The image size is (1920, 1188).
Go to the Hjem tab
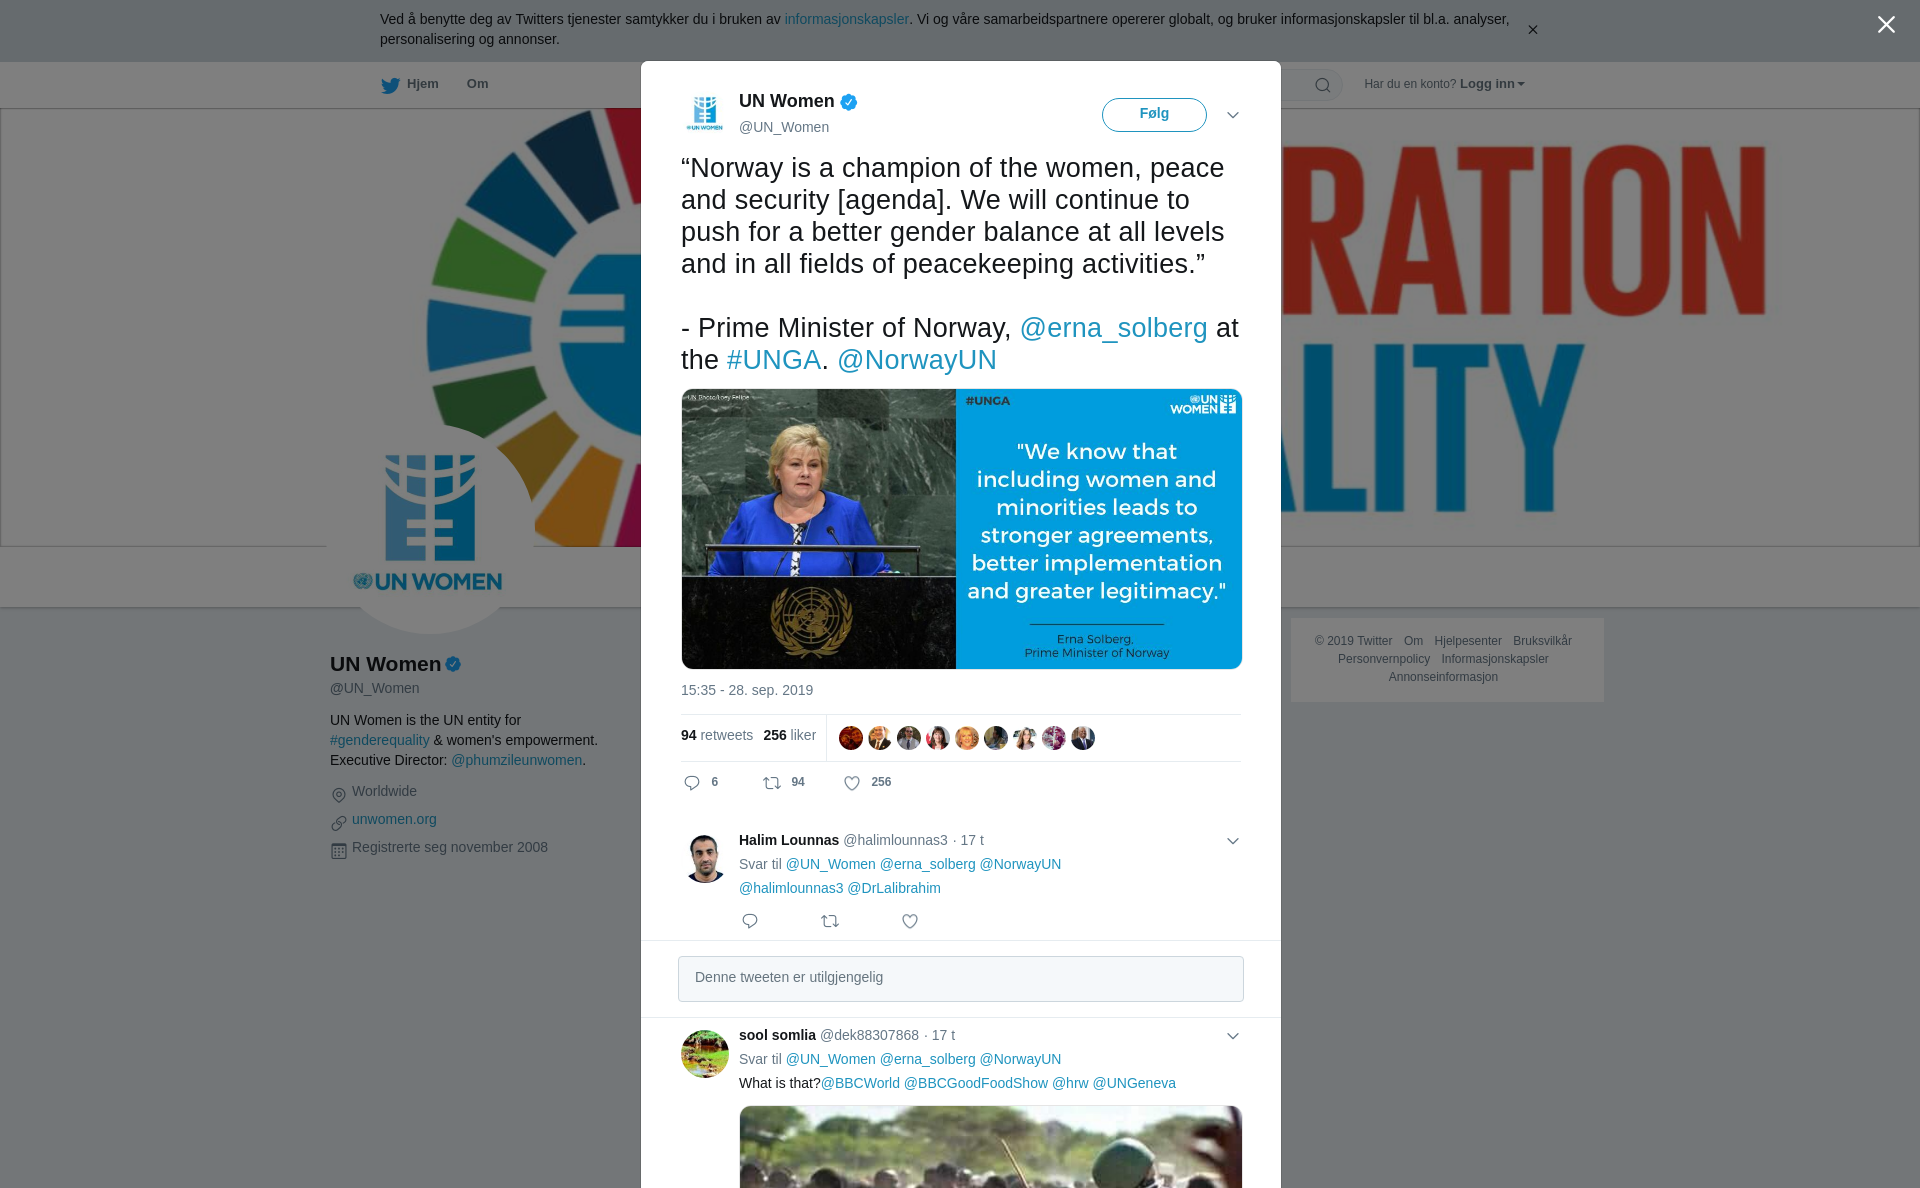click(410, 84)
